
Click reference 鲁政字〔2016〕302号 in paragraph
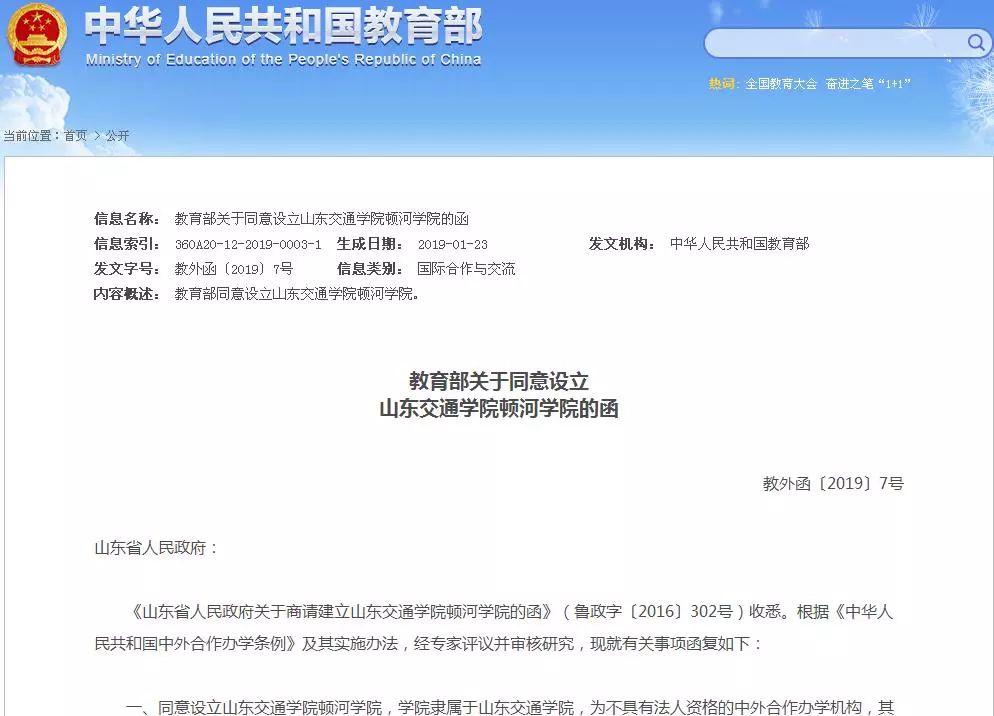pos(654,611)
